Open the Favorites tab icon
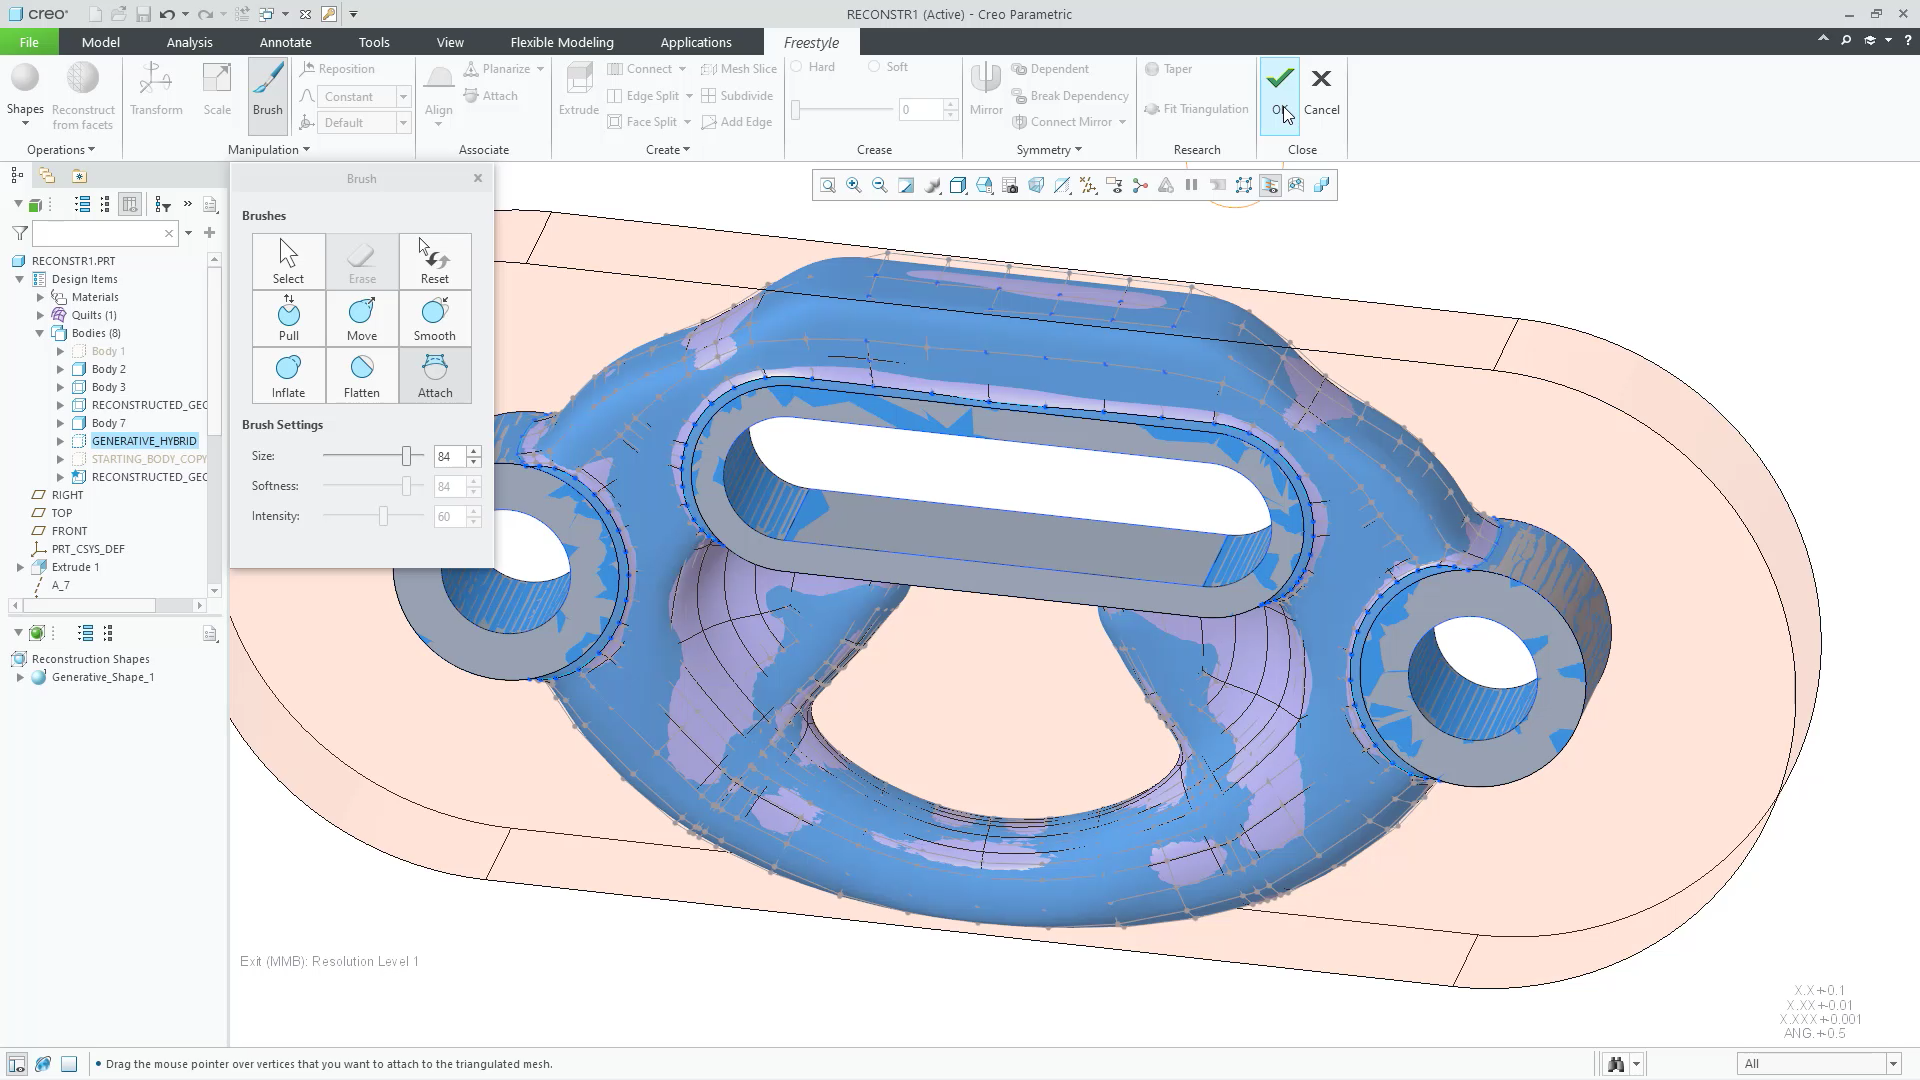Screen dimensions: 1920x1080 tap(79, 176)
